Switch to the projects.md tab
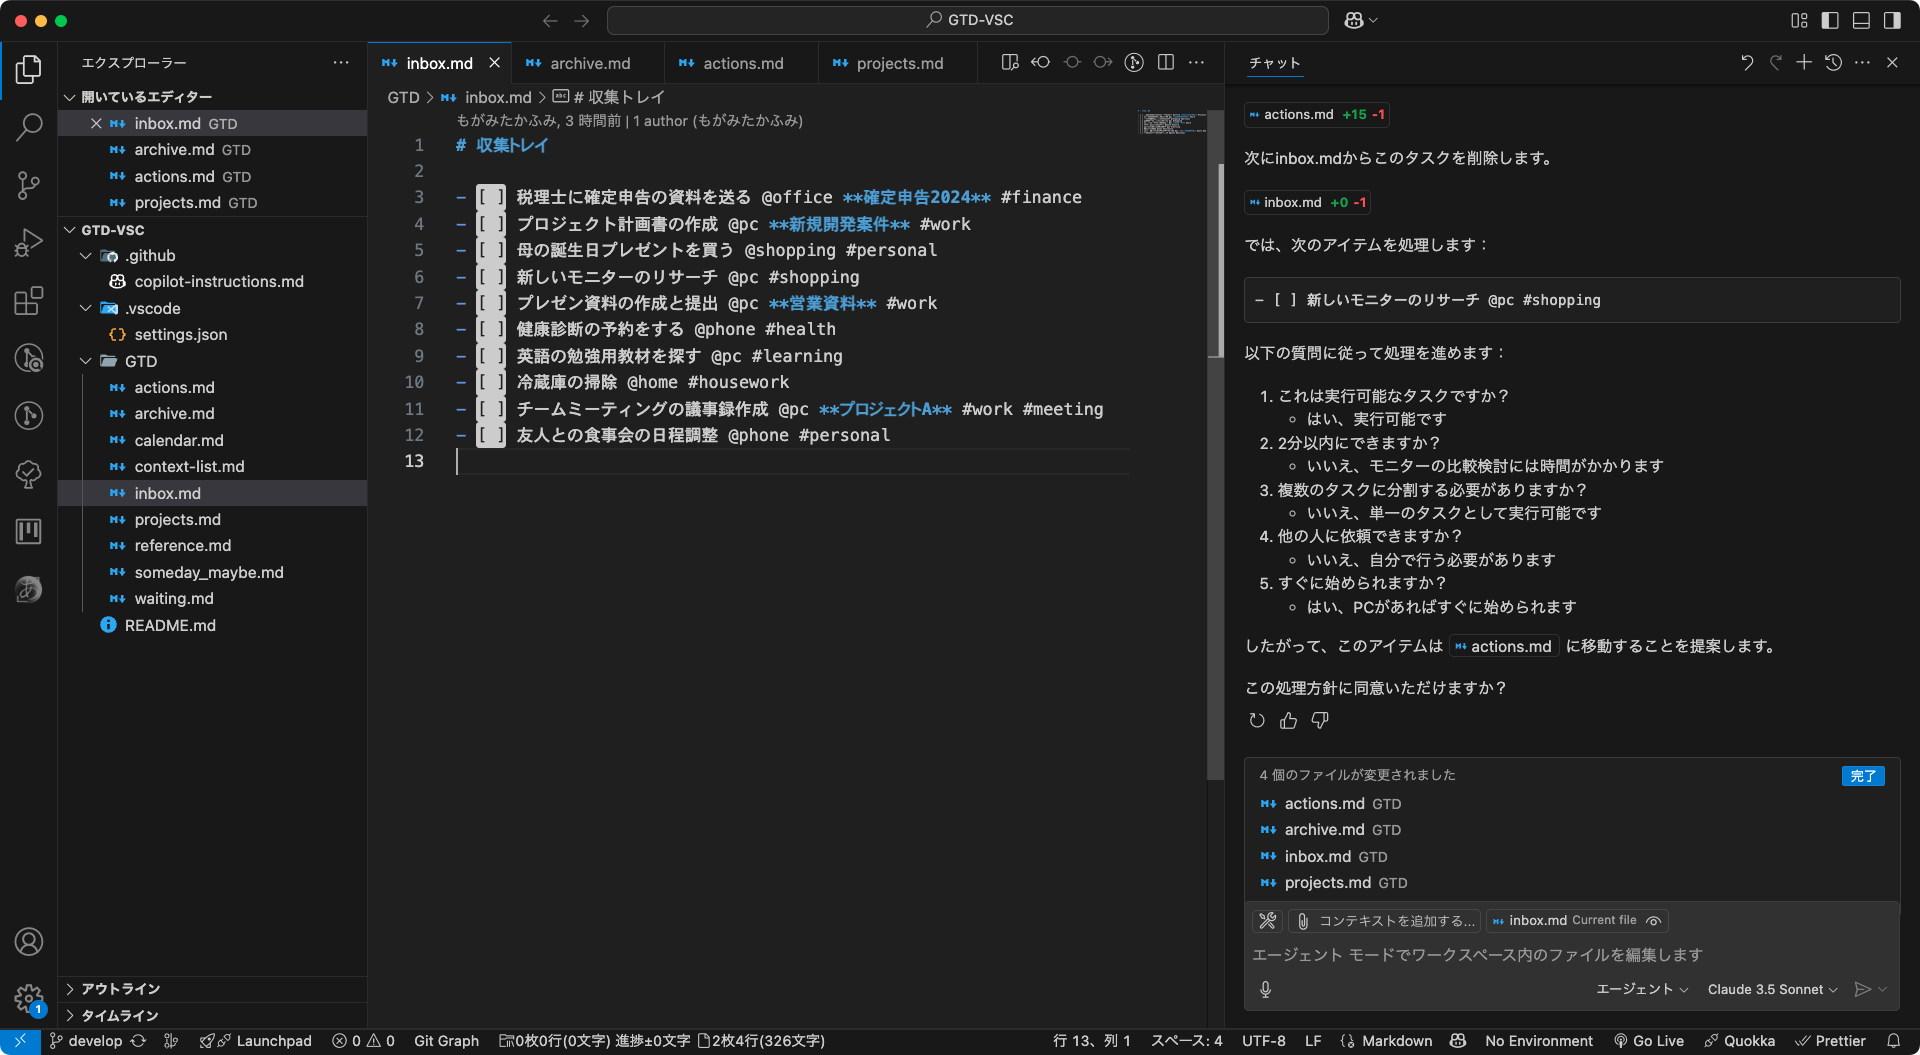Screen dimensions: 1920x1055 click(x=898, y=63)
